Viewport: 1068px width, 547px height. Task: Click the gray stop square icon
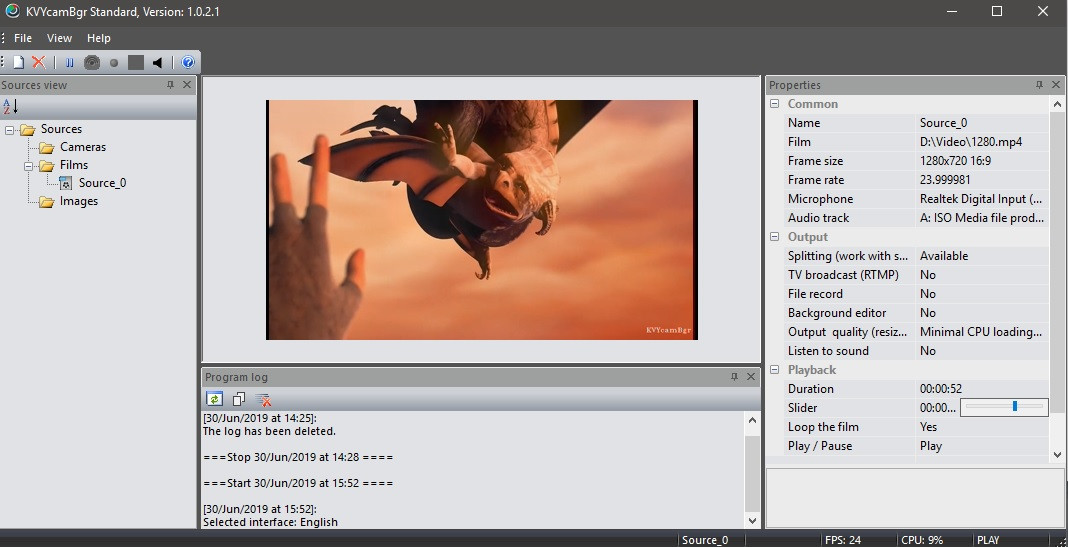[136, 63]
